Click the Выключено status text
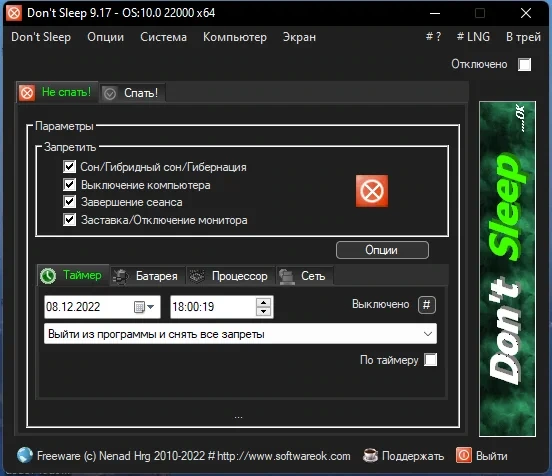Screen dimensions: 552x476 (381, 304)
